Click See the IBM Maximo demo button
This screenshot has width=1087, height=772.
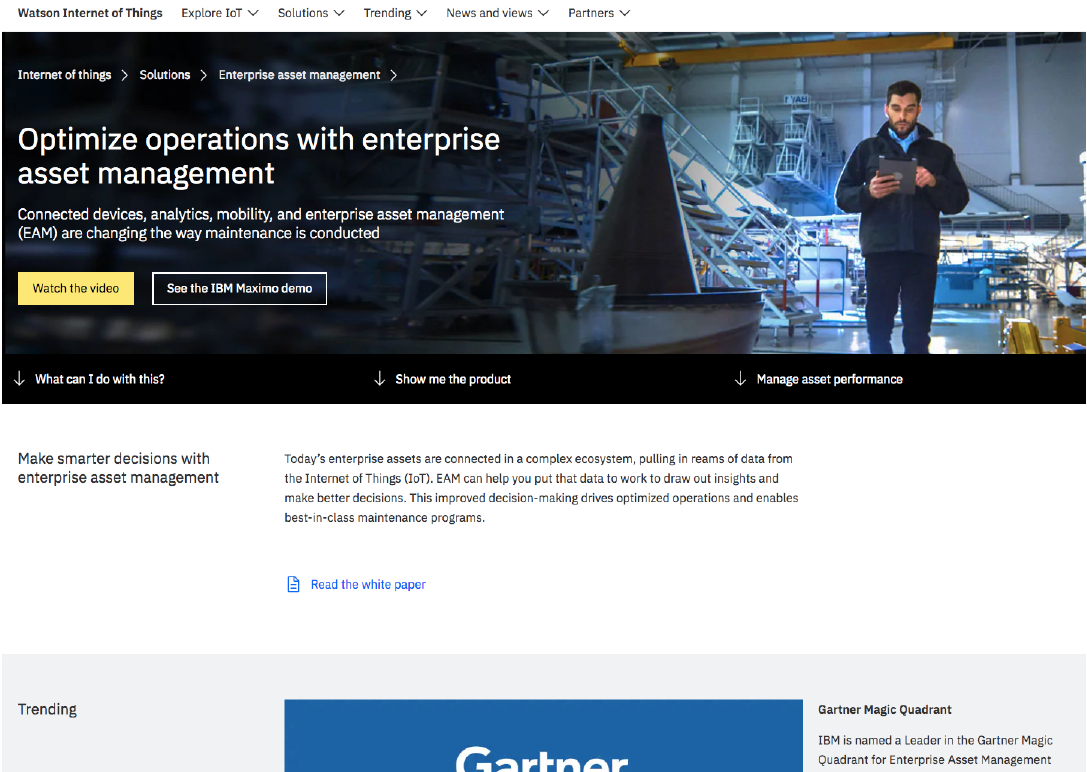click(x=239, y=288)
